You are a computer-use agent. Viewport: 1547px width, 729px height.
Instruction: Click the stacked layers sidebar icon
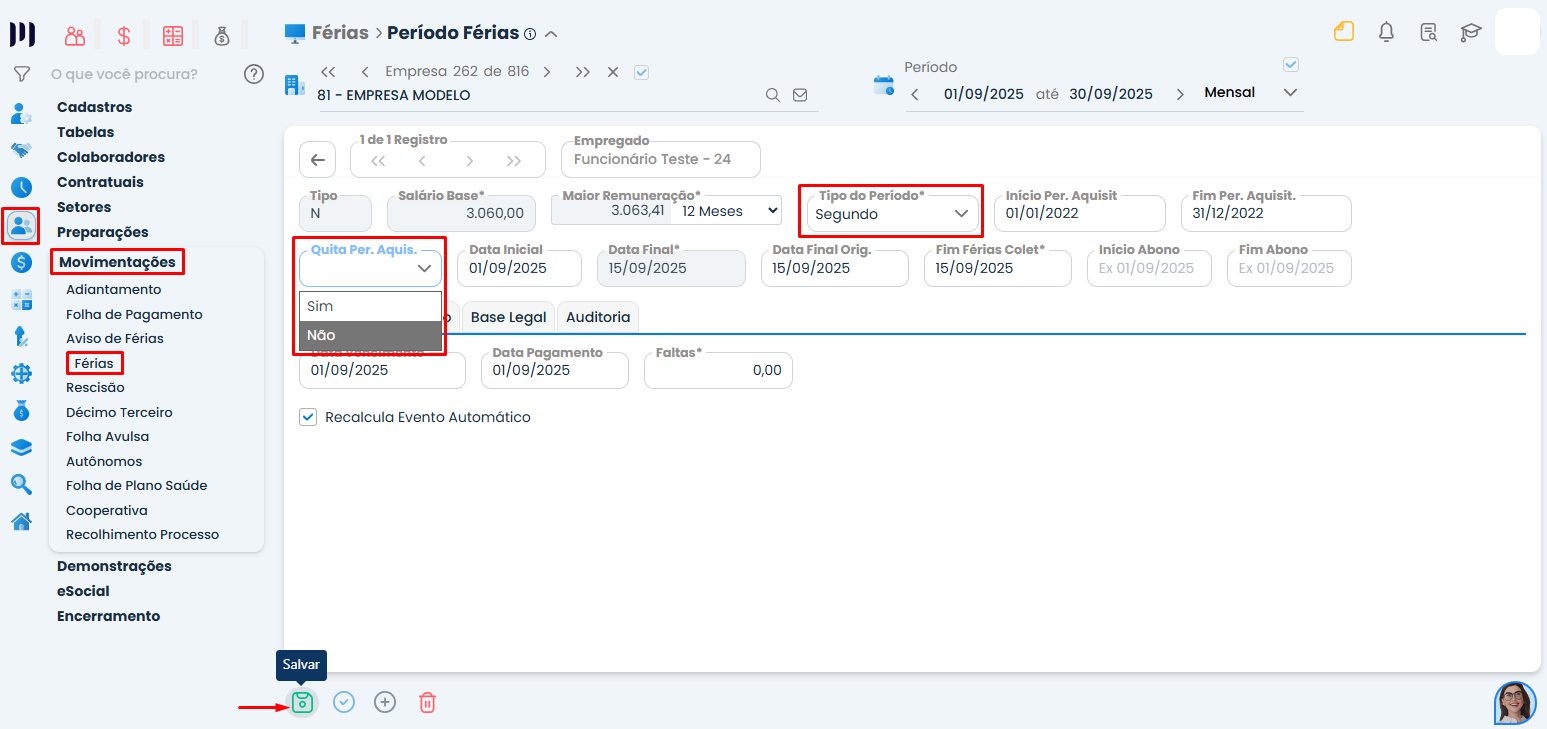tap(21, 448)
